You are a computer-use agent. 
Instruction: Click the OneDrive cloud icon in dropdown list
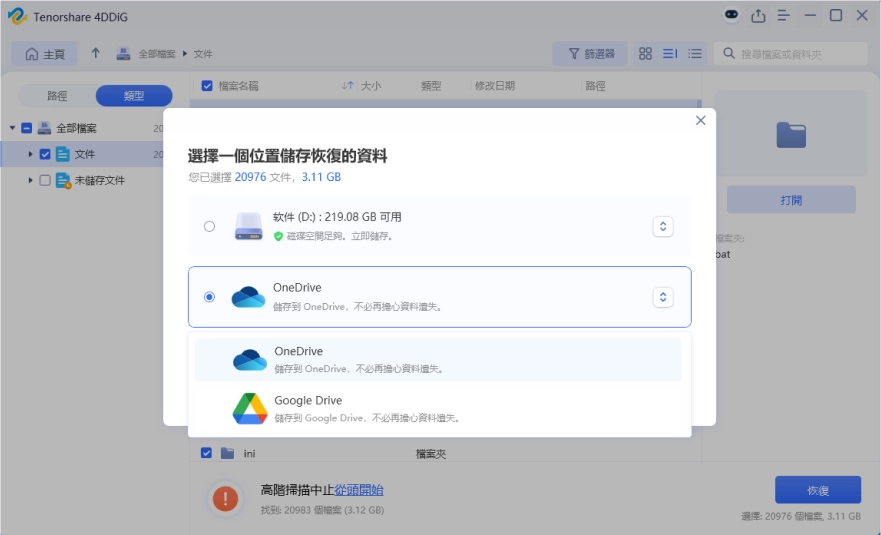(249, 360)
